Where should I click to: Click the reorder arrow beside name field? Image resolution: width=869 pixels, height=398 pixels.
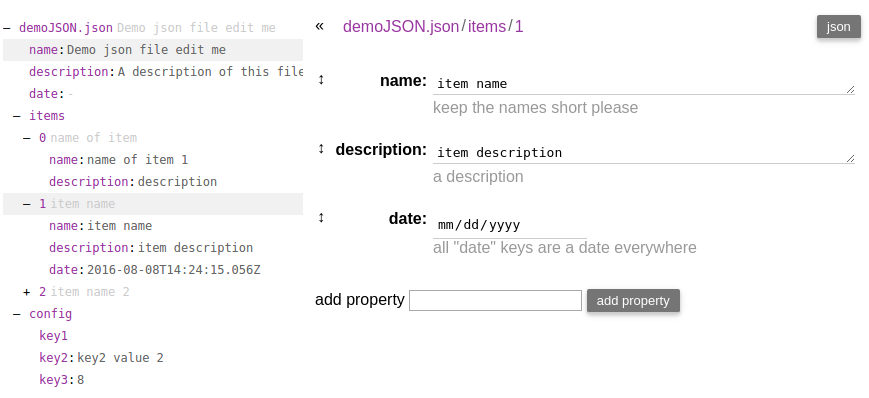pyautogui.click(x=321, y=80)
